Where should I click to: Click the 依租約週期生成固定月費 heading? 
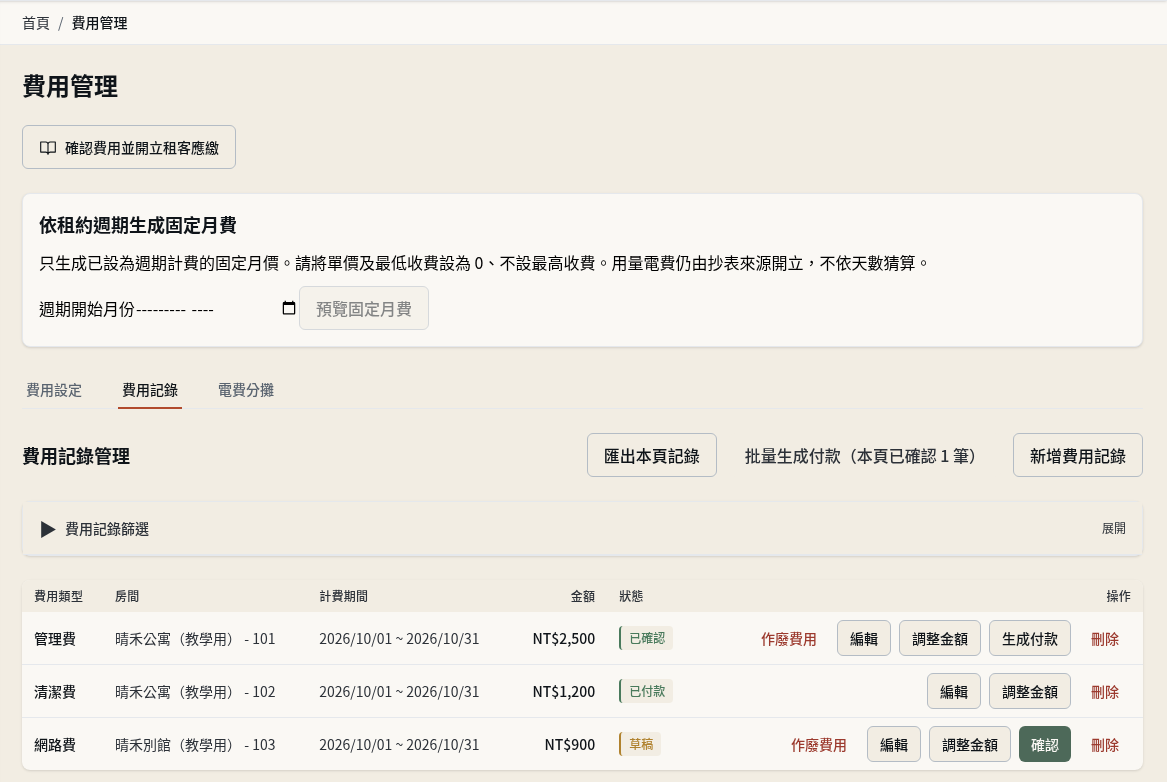coord(138,225)
